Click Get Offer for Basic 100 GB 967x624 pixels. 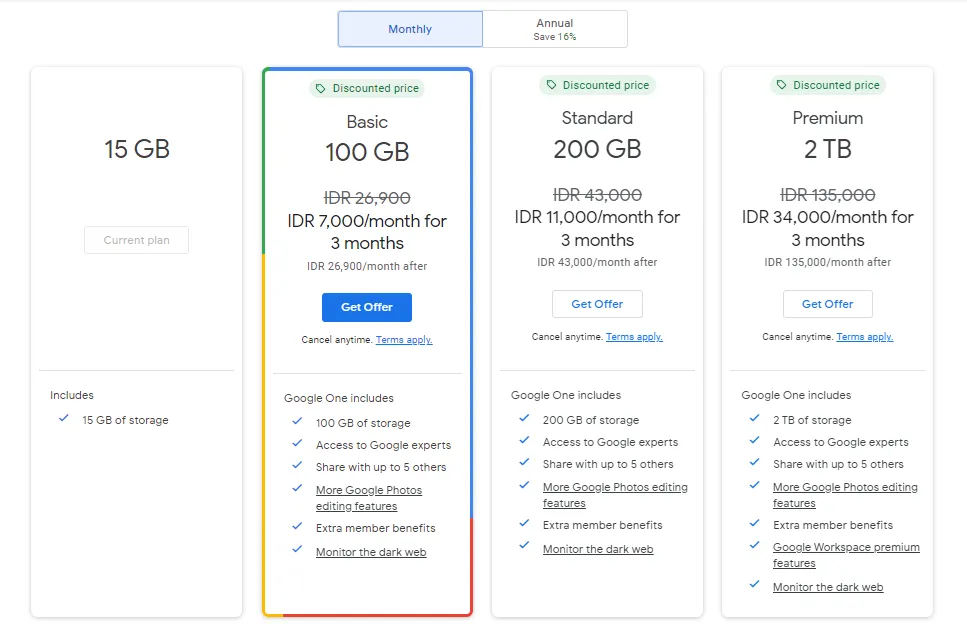[367, 307]
